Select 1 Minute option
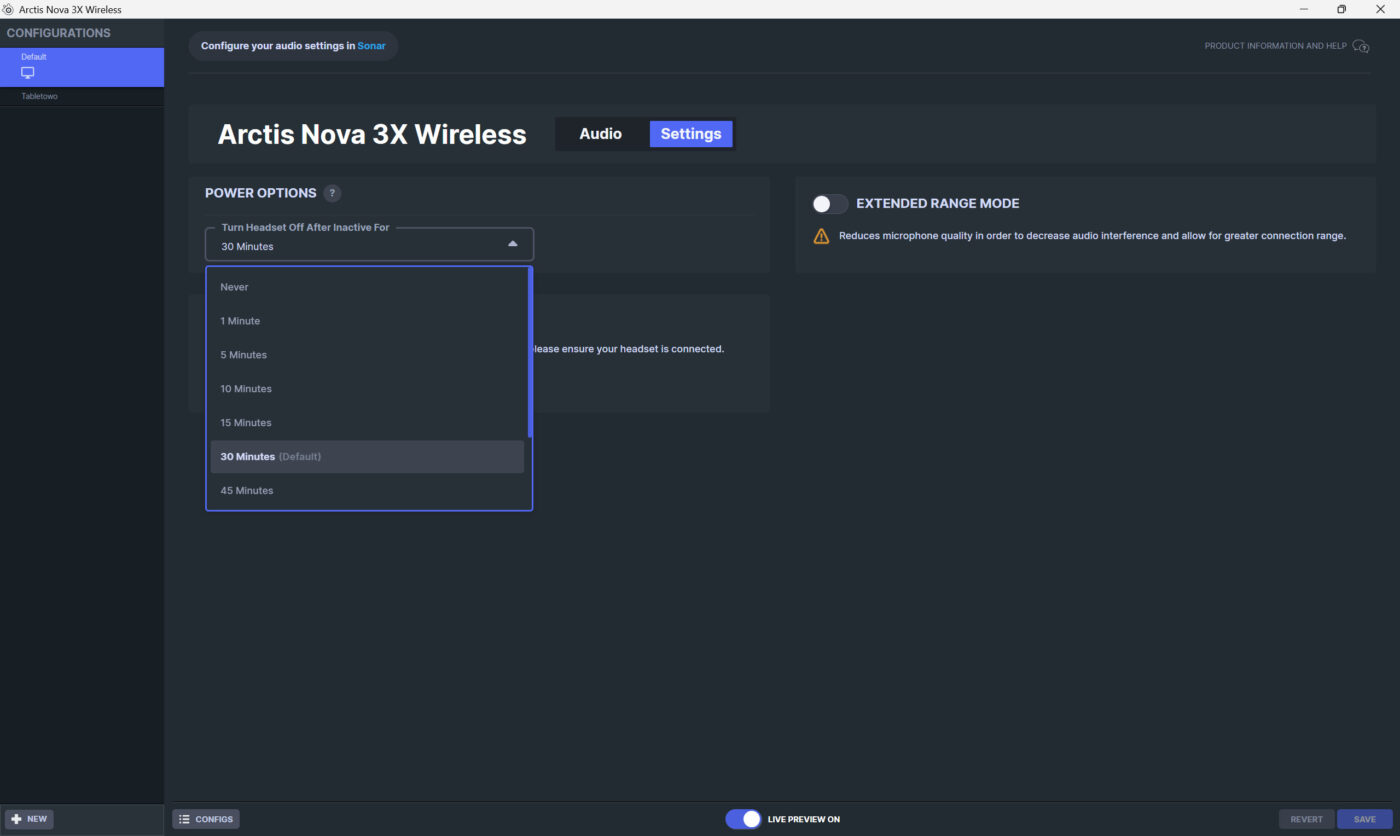 367,321
